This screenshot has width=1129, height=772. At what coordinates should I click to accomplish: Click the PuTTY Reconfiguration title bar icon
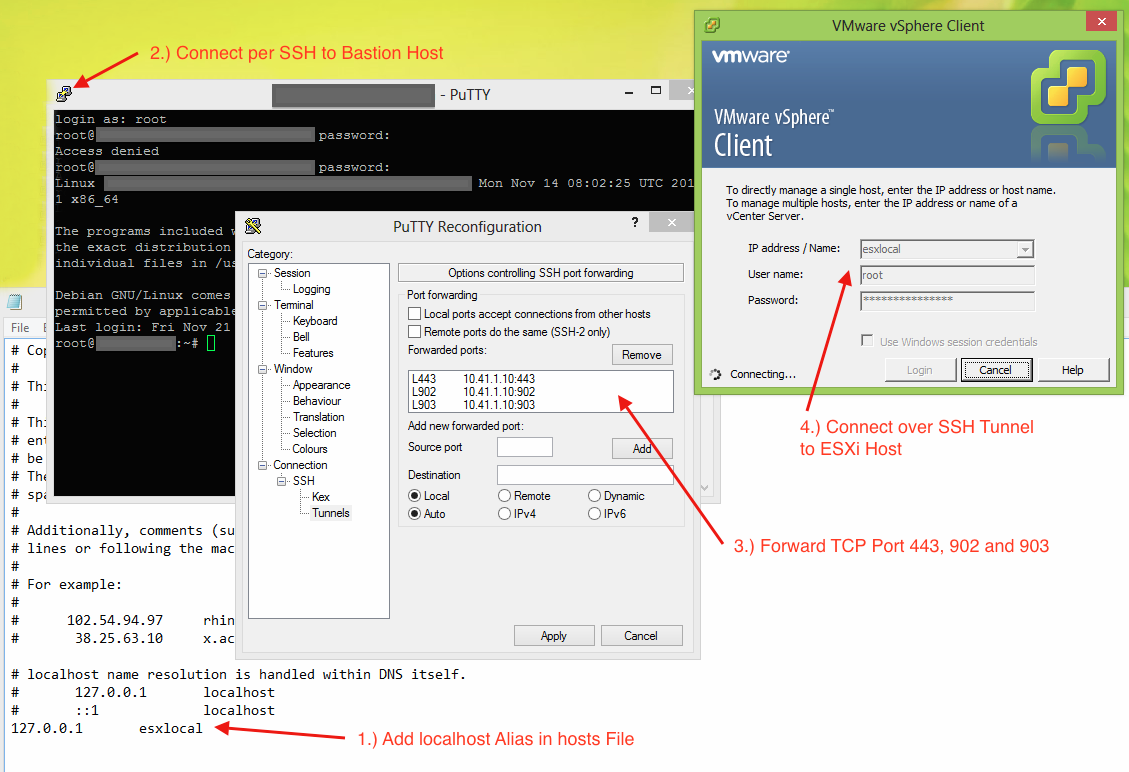(x=253, y=226)
